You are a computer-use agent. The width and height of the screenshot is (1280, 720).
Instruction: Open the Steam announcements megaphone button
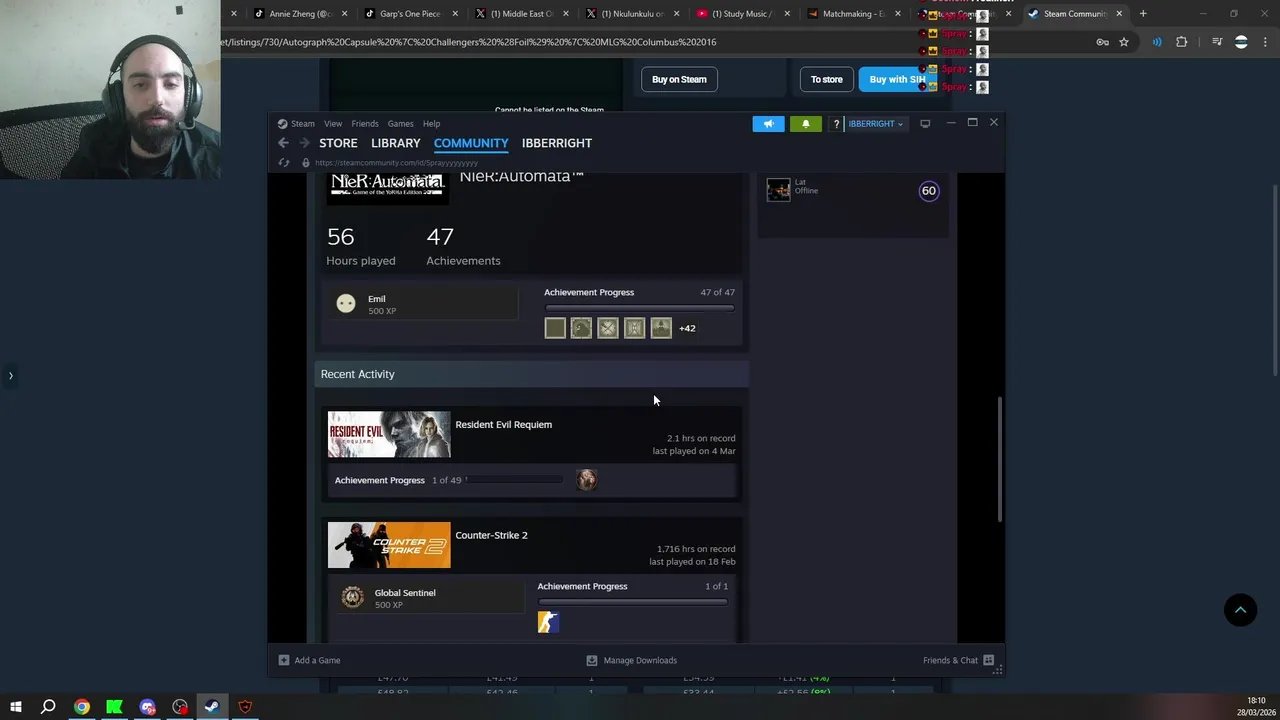coord(768,124)
